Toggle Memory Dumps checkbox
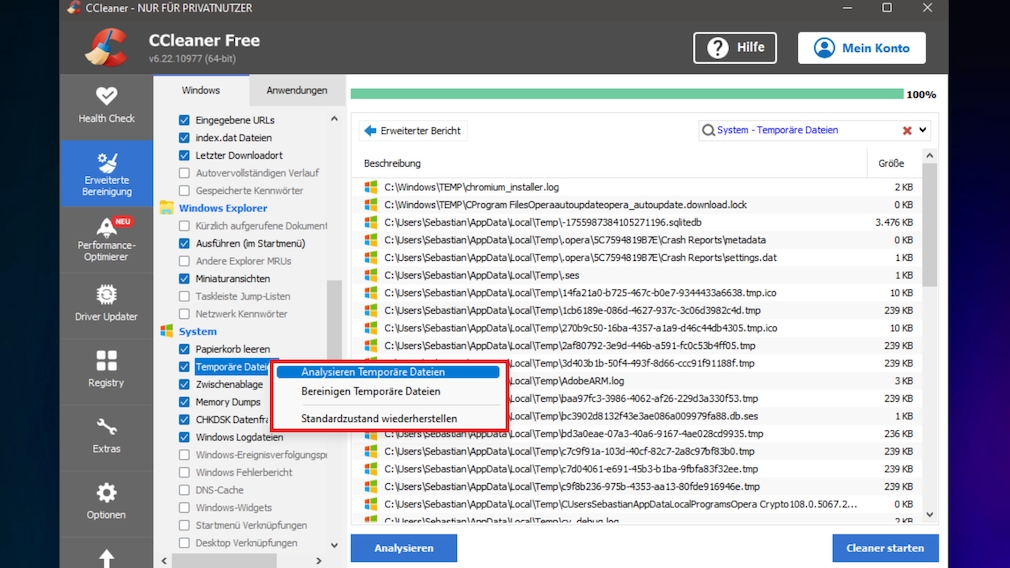This screenshot has height=568, width=1010. pyautogui.click(x=184, y=402)
